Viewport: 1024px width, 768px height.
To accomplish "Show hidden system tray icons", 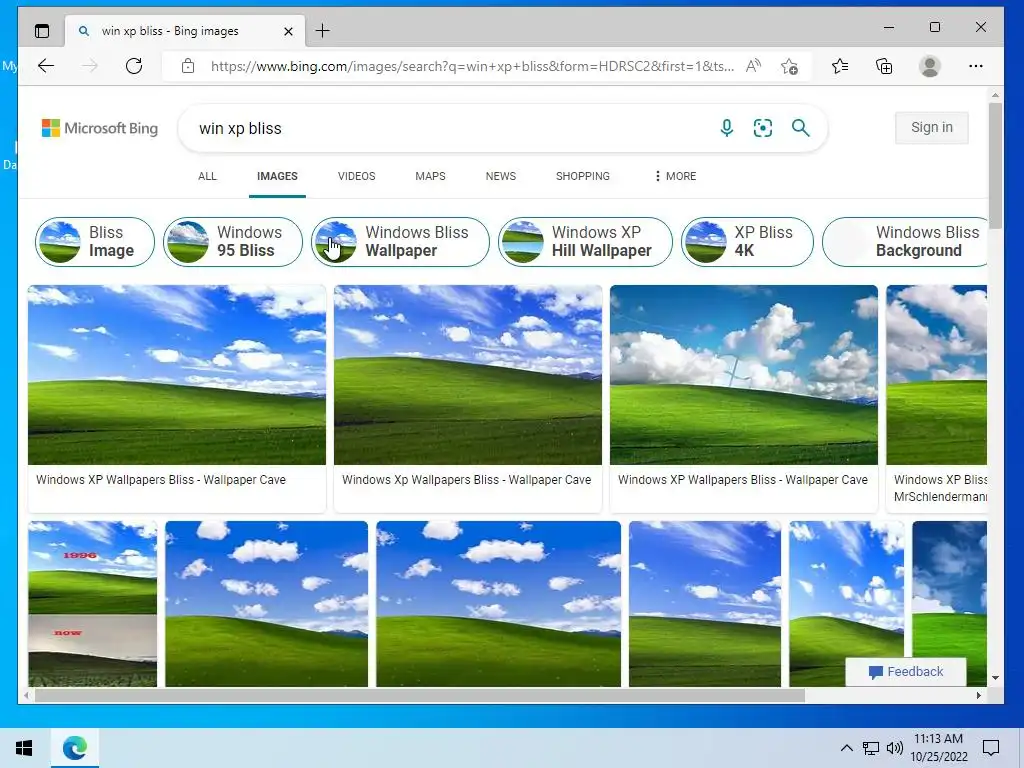I will (x=846, y=748).
